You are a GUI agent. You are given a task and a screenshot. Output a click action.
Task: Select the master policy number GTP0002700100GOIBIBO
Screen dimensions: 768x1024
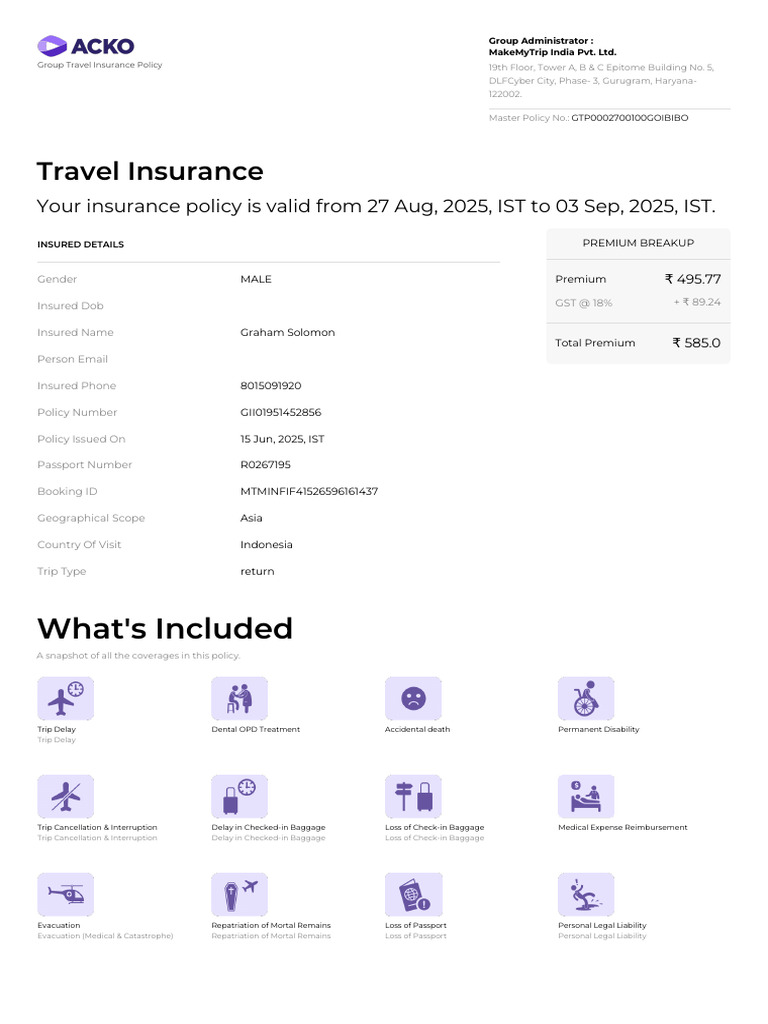(x=630, y=118)
